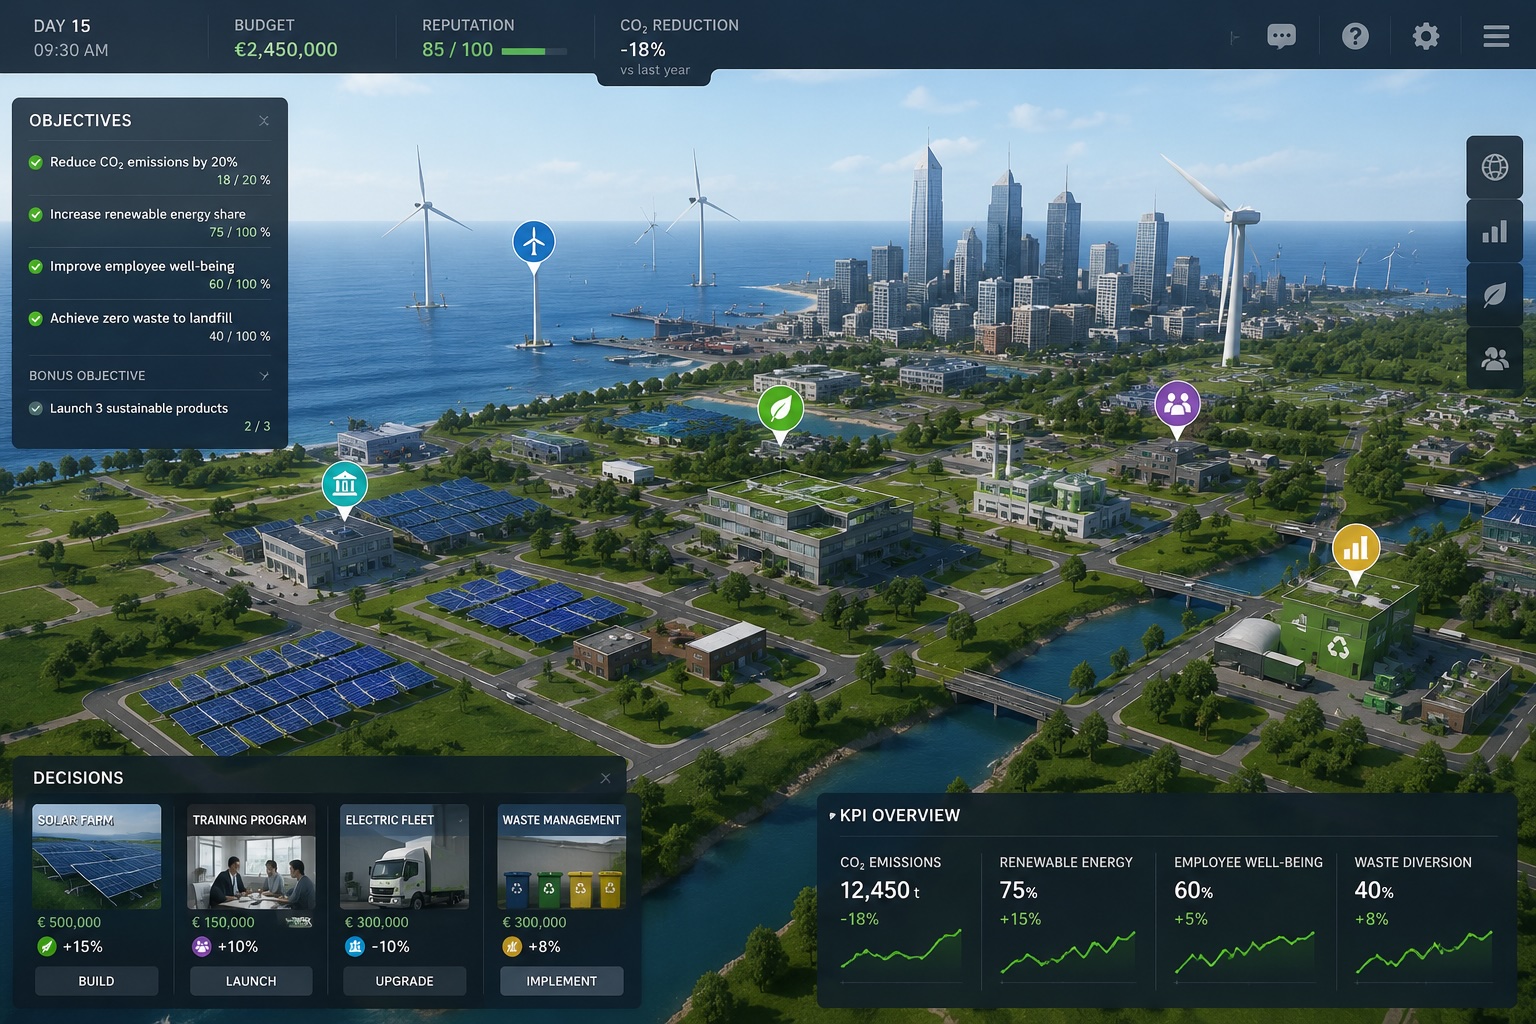Click the 40 / 100 % objective progress

[x=240, y=336]
